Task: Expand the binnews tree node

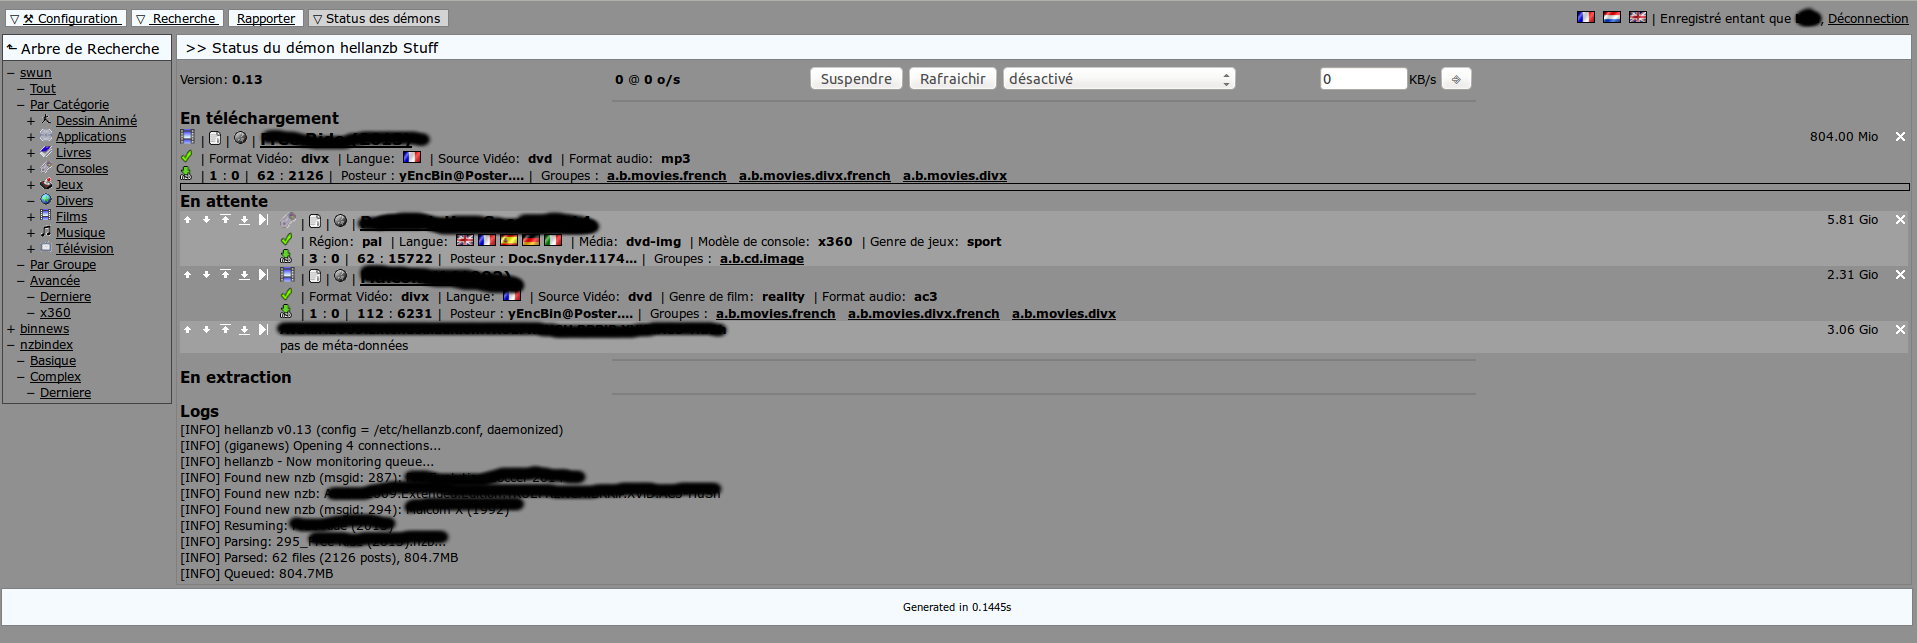Action: [11, 329]
